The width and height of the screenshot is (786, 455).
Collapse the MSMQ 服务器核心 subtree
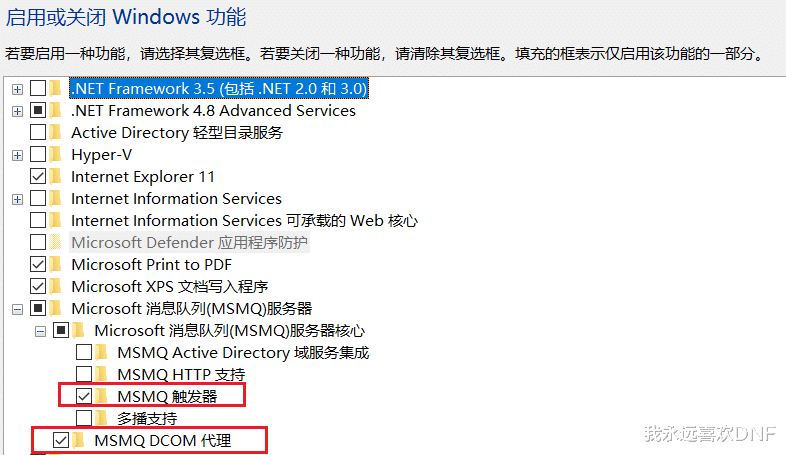pyautogui.click(x=40, y=330)
